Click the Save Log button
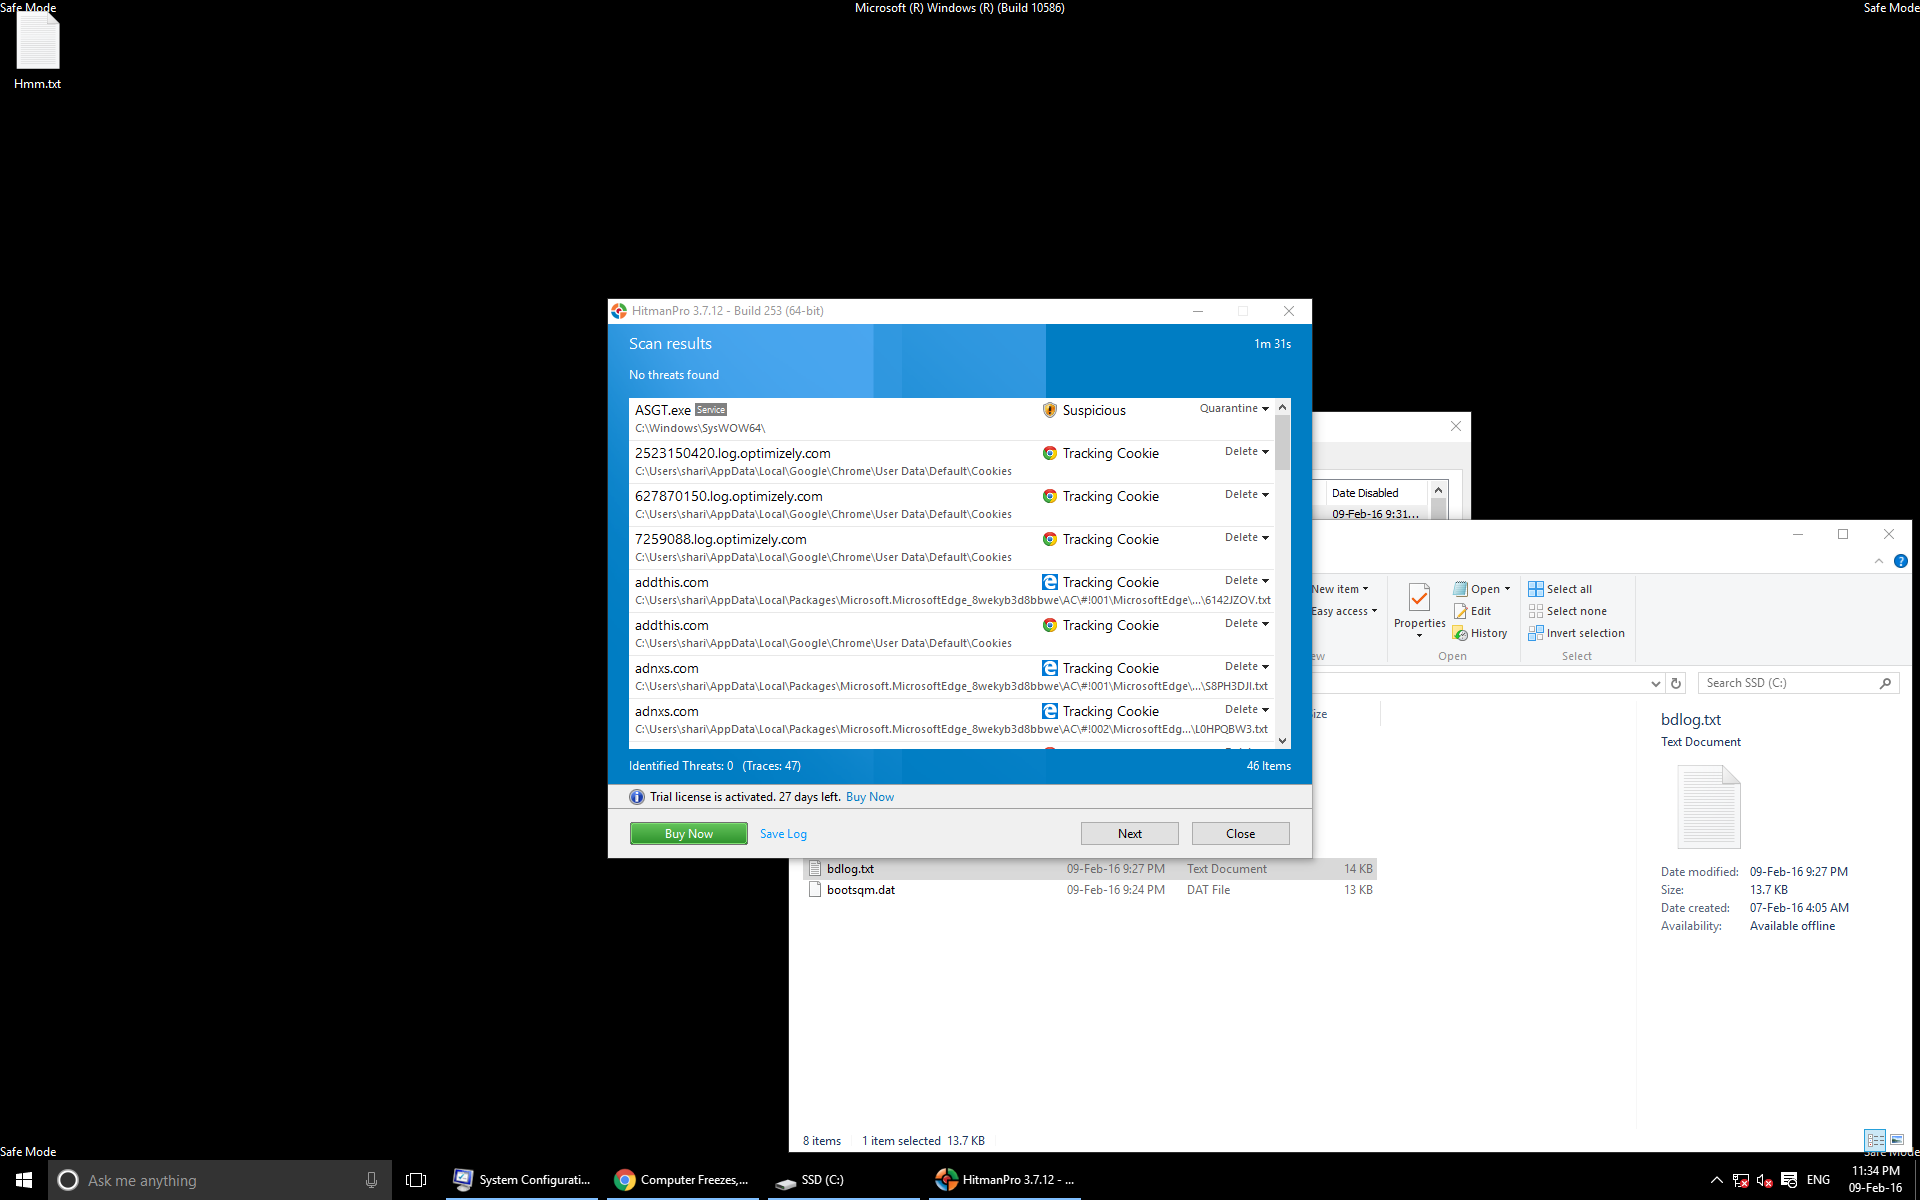 coord(784,832)
